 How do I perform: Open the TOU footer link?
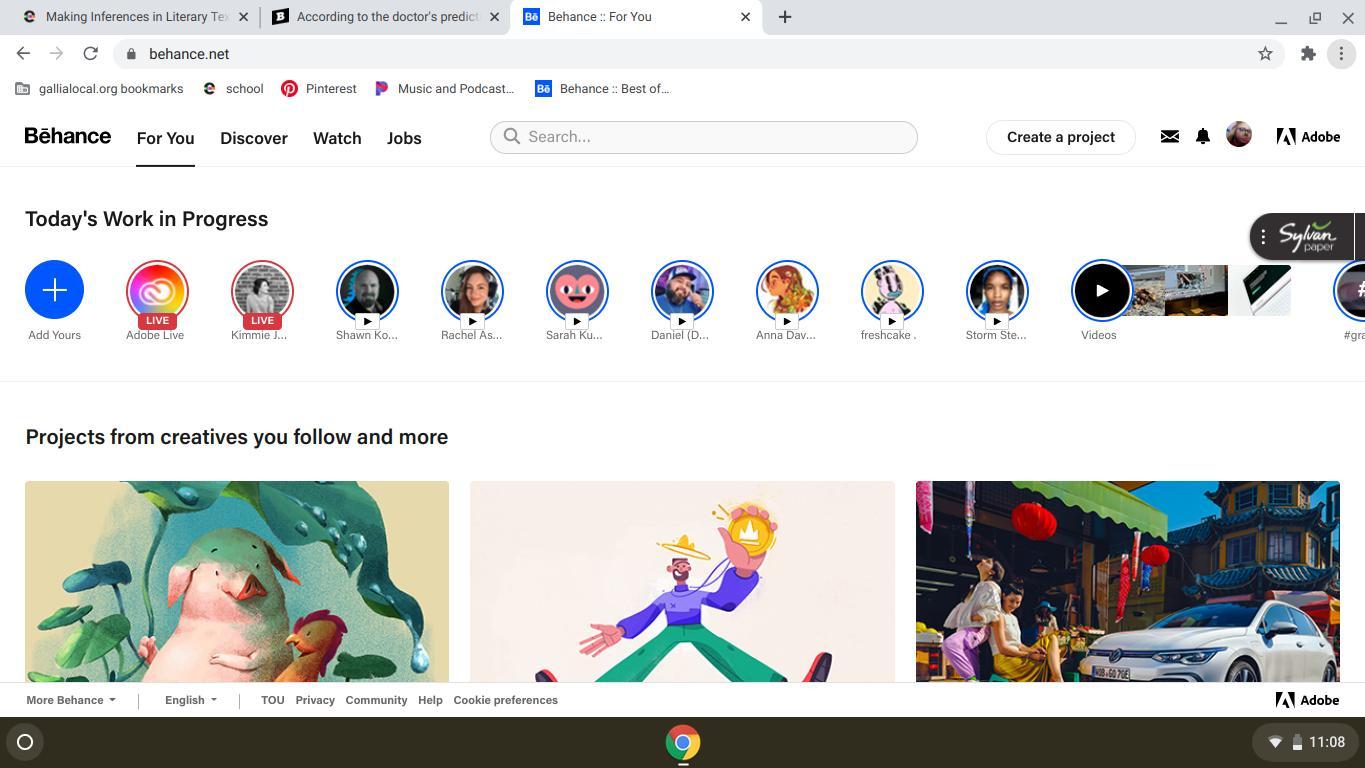273,700
